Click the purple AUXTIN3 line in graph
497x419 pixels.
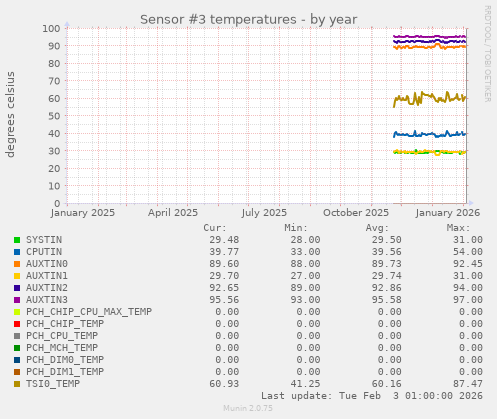pos(430,37)
